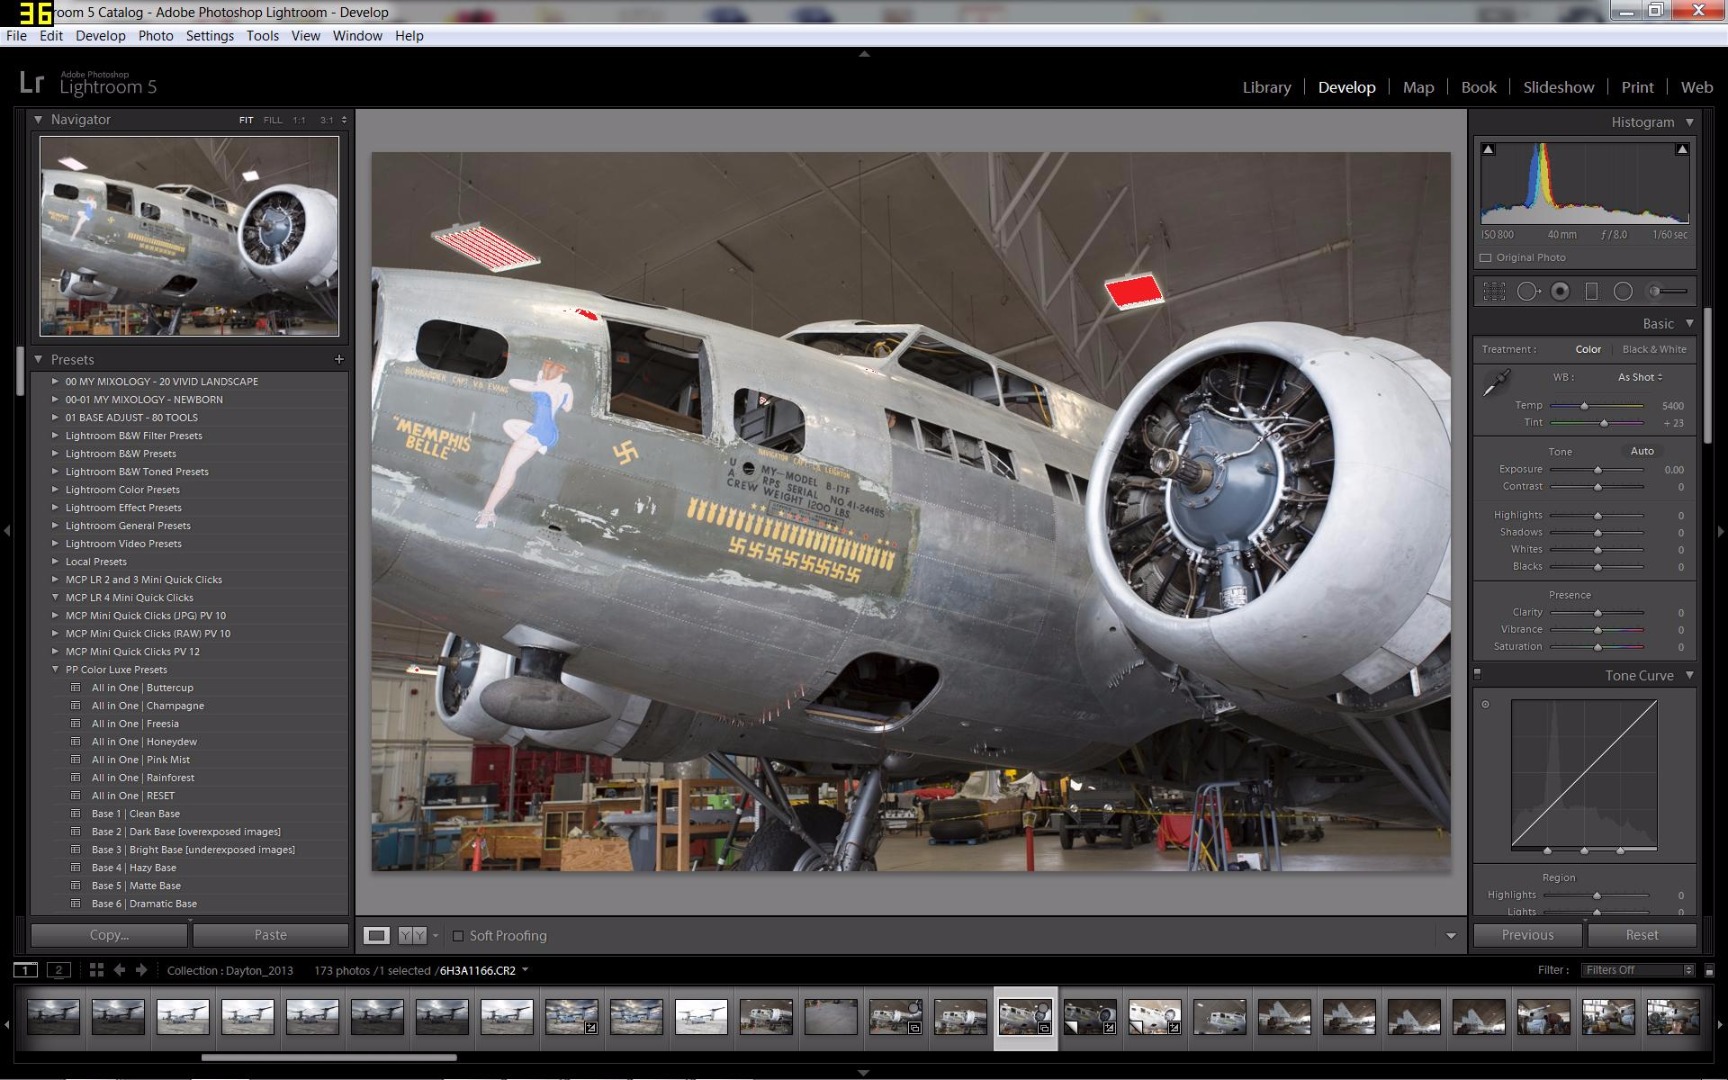This screenshot has width=1728, height=1080.
Task: Open the Slideshow module
Action: click(1558, 87)
